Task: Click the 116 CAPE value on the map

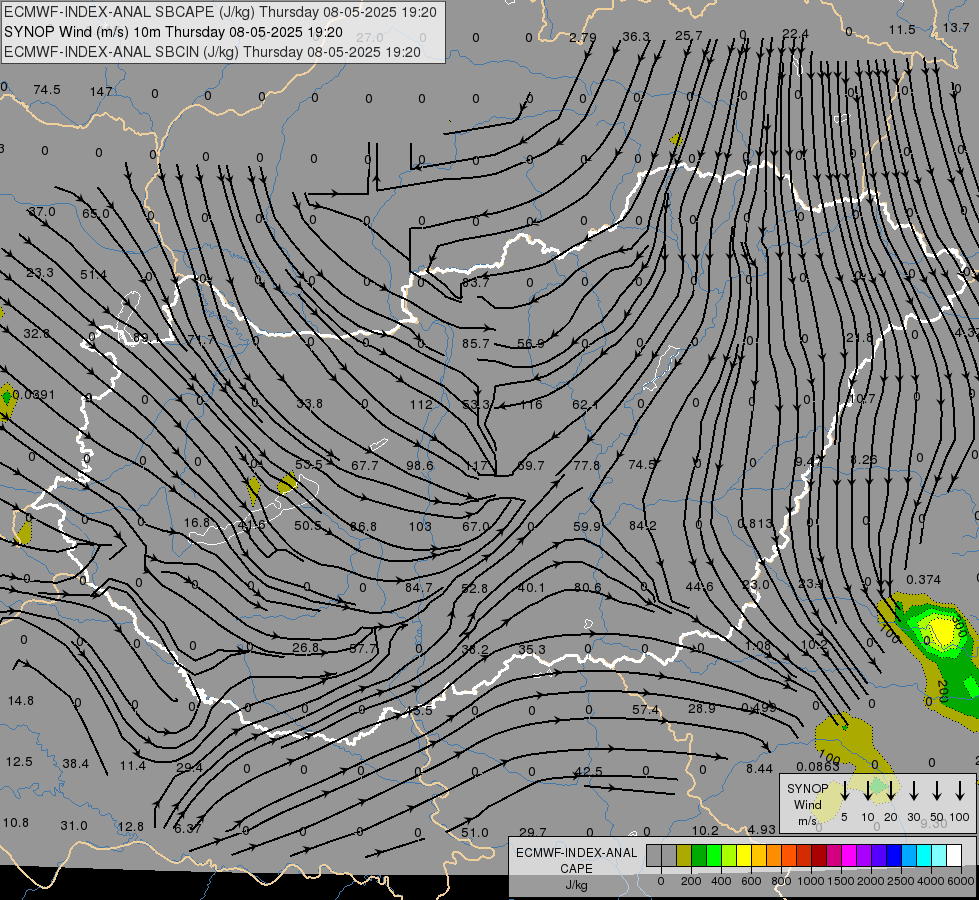Action: [x=531, y=405]
